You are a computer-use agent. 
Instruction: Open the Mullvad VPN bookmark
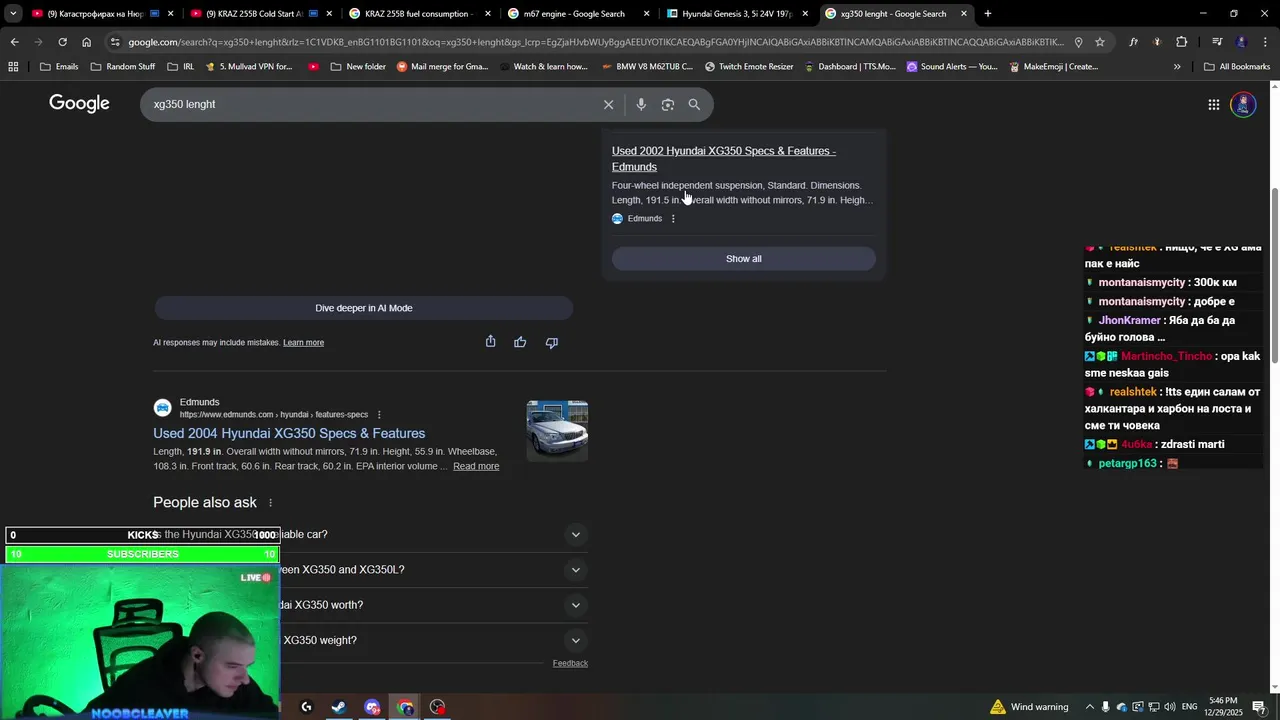(x=249, y=67)
